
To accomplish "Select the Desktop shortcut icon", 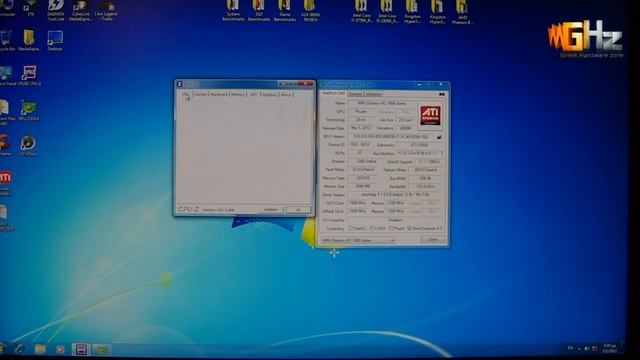I will [55, 41].
